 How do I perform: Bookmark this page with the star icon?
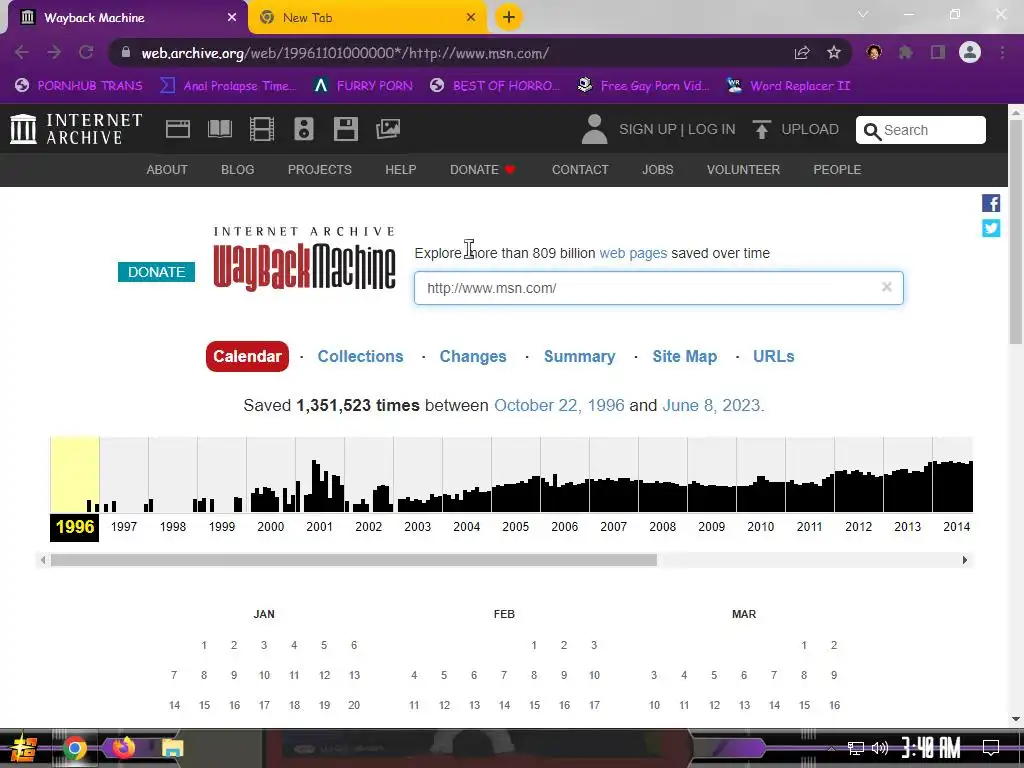[x=834, y=53]
